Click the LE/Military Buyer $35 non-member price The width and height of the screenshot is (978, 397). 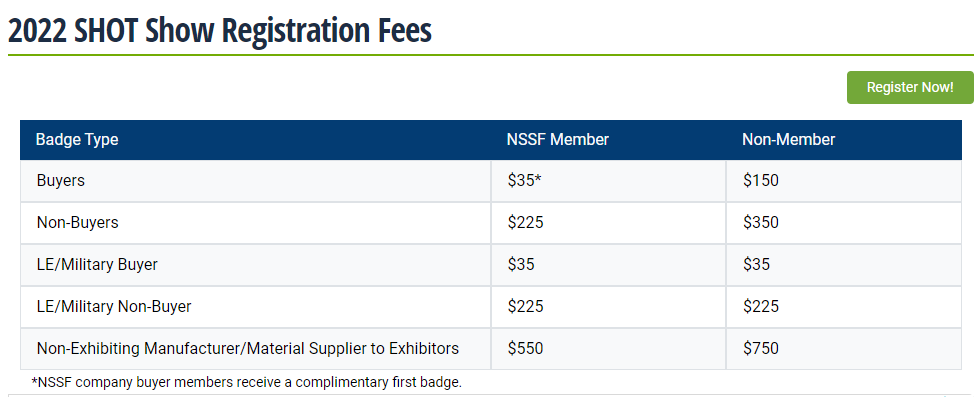click(756, 265)
